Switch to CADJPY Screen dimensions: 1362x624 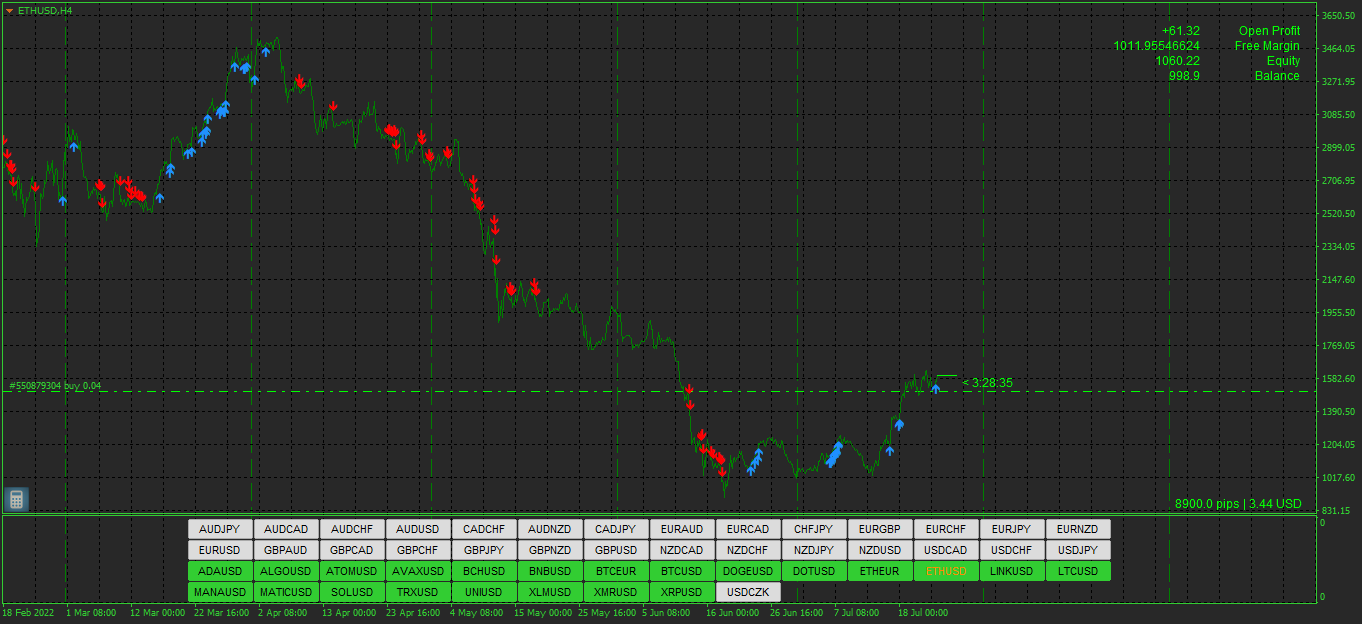point(615,529)
